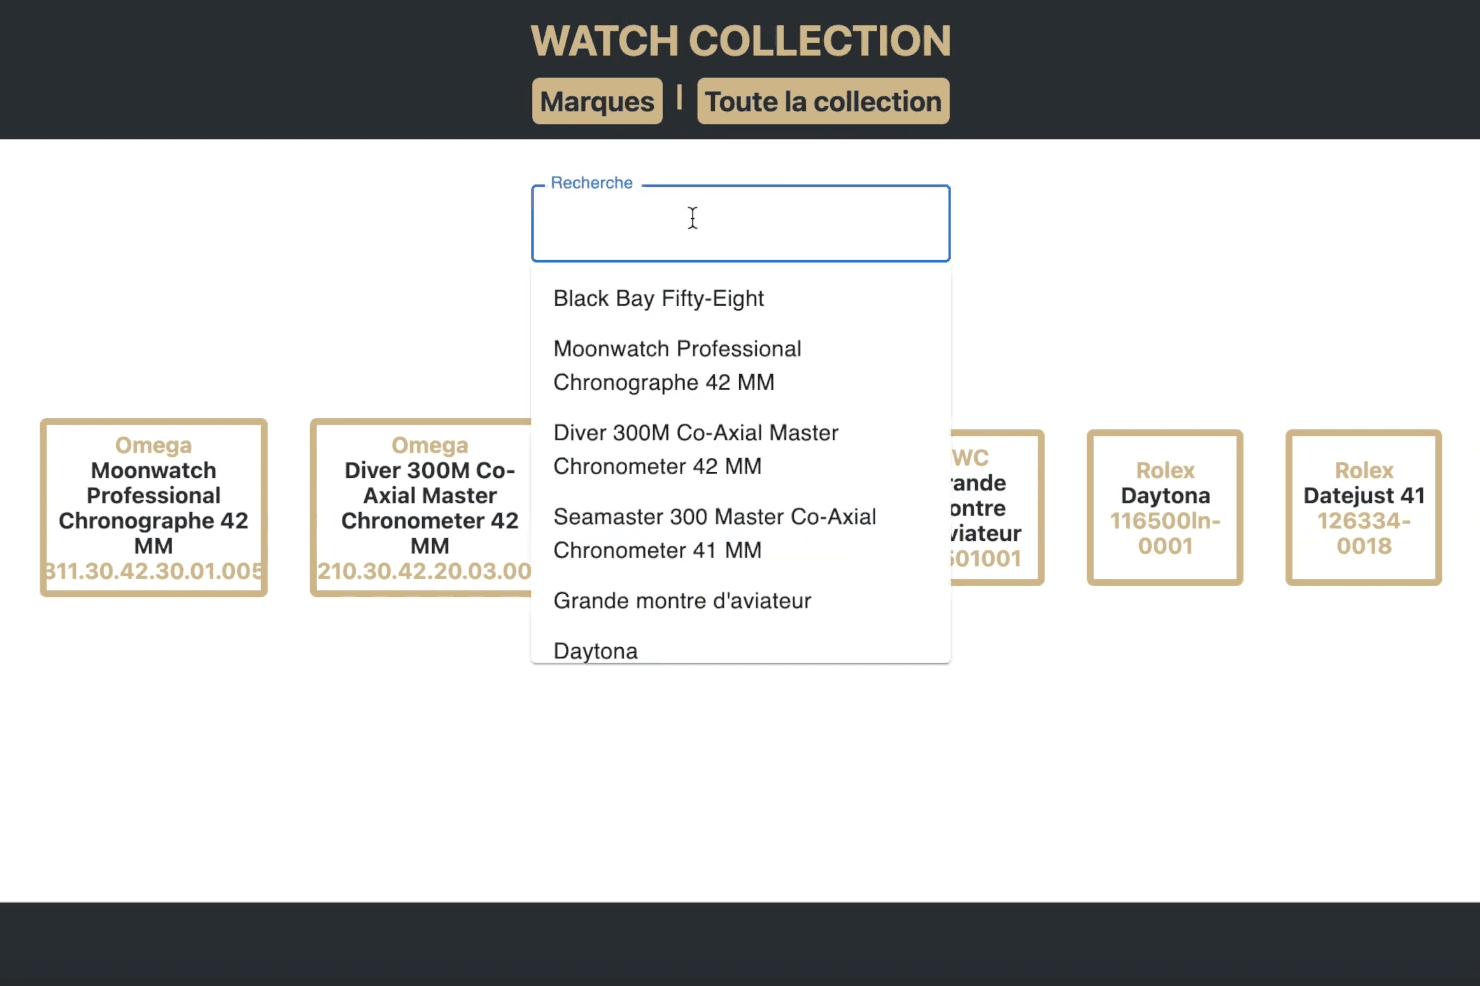The height and width of the screenshot is (986, 1480).
Task: Click Rolex brand label on Datejust 41 card
Action: click(x=1363, y=470)
